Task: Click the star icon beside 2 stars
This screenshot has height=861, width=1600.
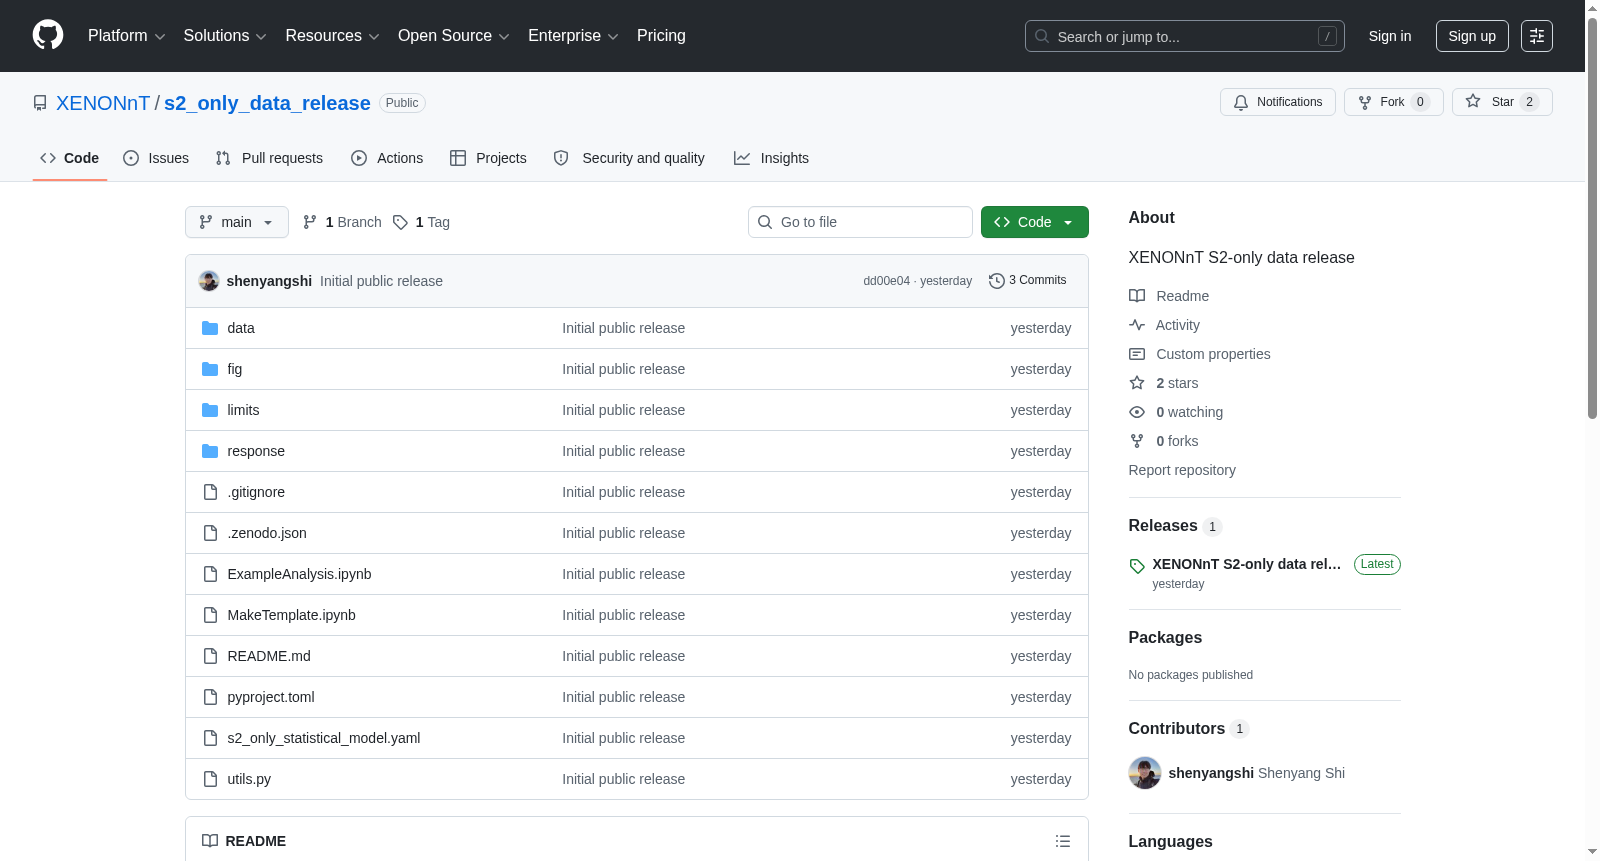Action: pos(1137,383)
